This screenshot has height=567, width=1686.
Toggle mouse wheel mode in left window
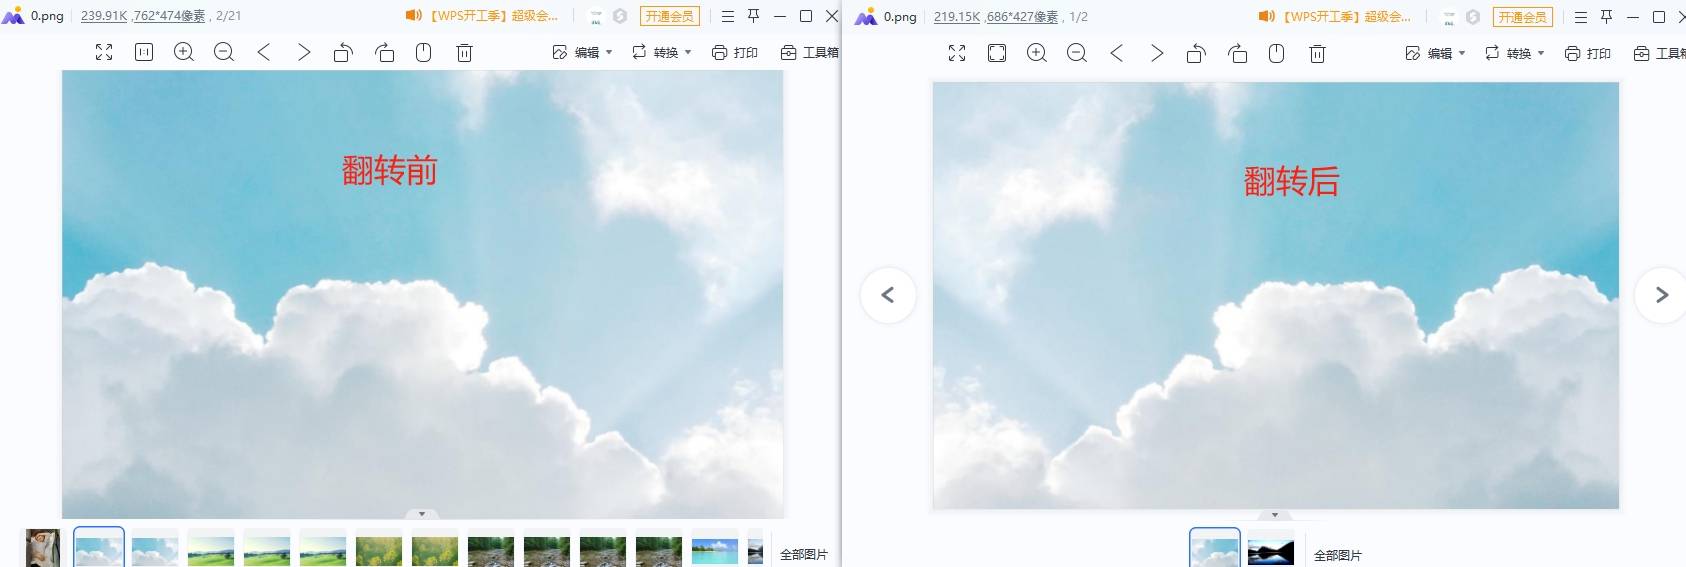pyautogui.click(x=424, y=52)
